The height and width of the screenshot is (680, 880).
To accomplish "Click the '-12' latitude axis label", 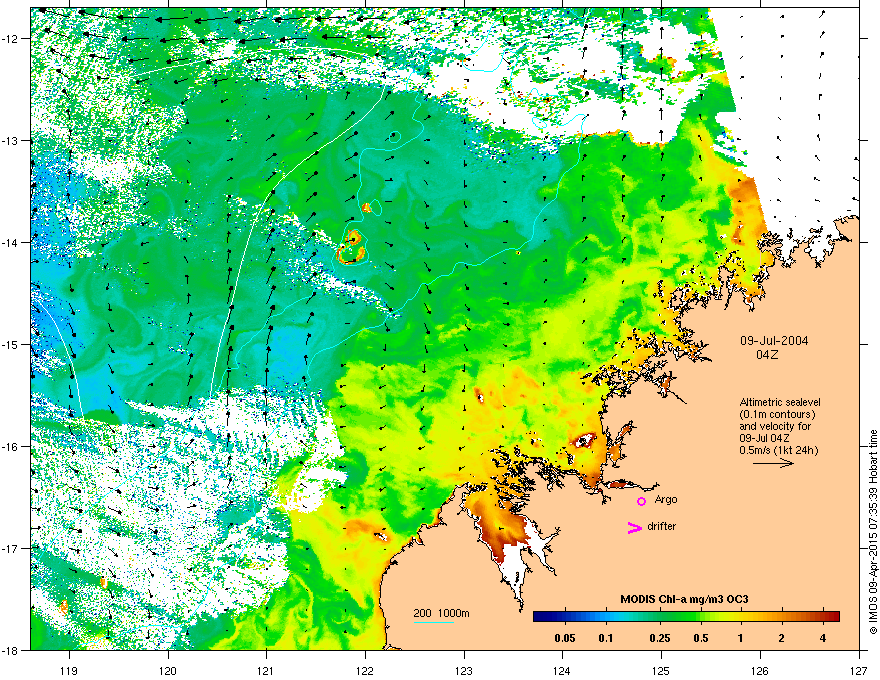I will (11, 39).
